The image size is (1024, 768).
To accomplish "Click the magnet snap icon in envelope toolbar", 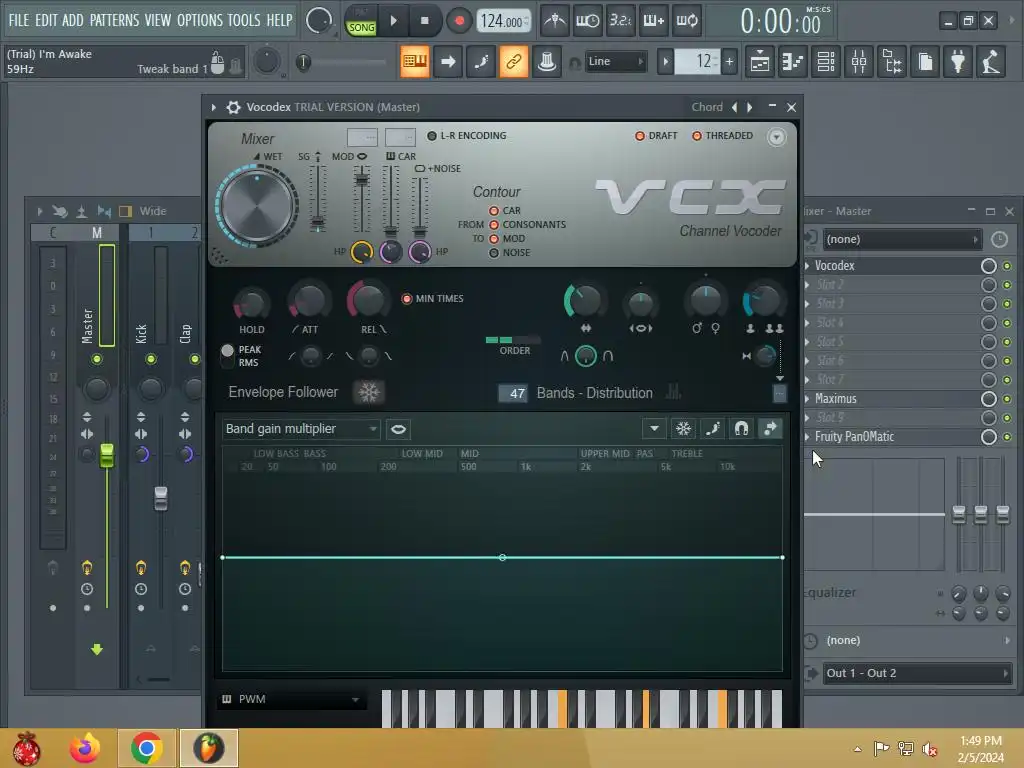I will coord(741,429).
